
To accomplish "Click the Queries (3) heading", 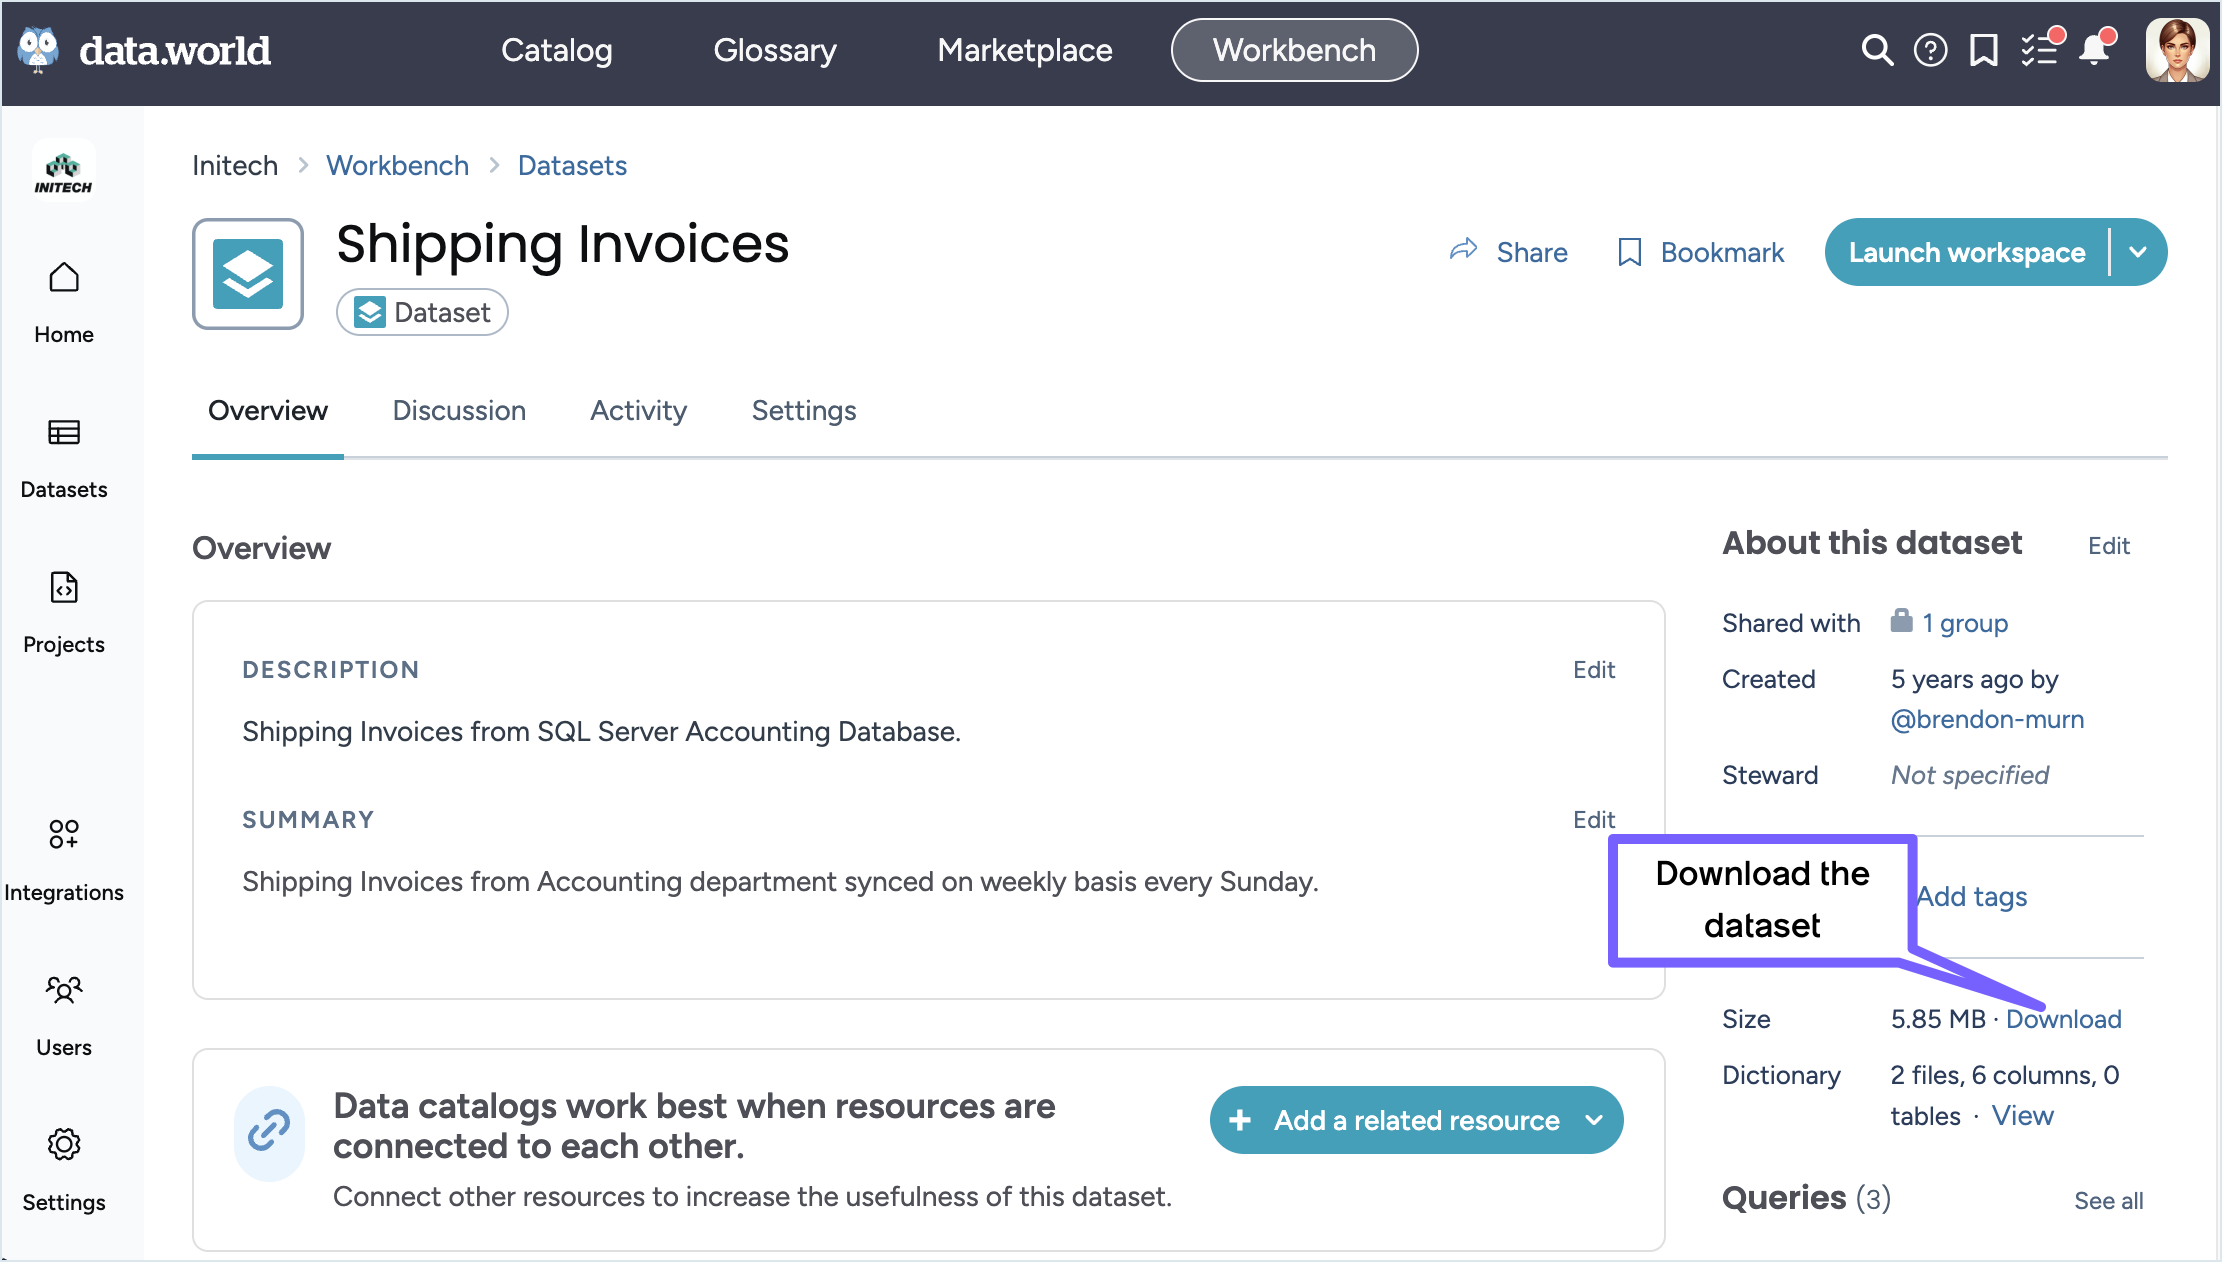I will click(1806, 1197).
